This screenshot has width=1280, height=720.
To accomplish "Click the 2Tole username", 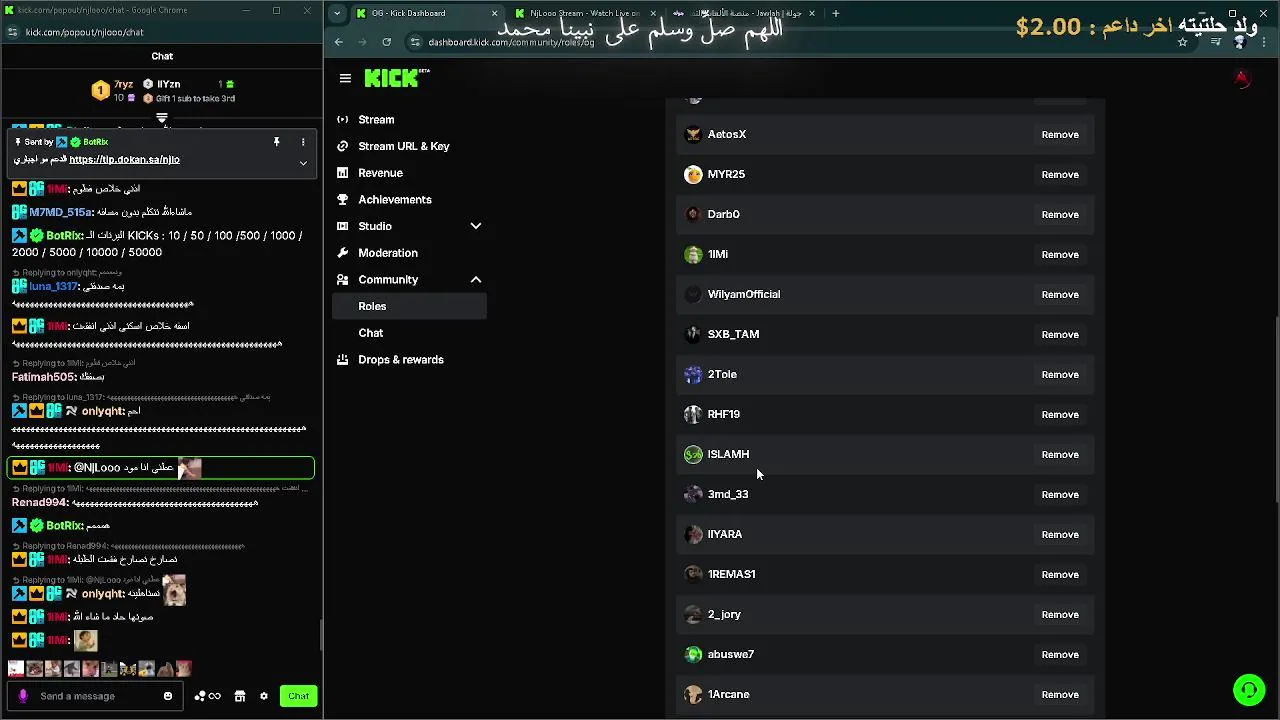I will 722,374.
